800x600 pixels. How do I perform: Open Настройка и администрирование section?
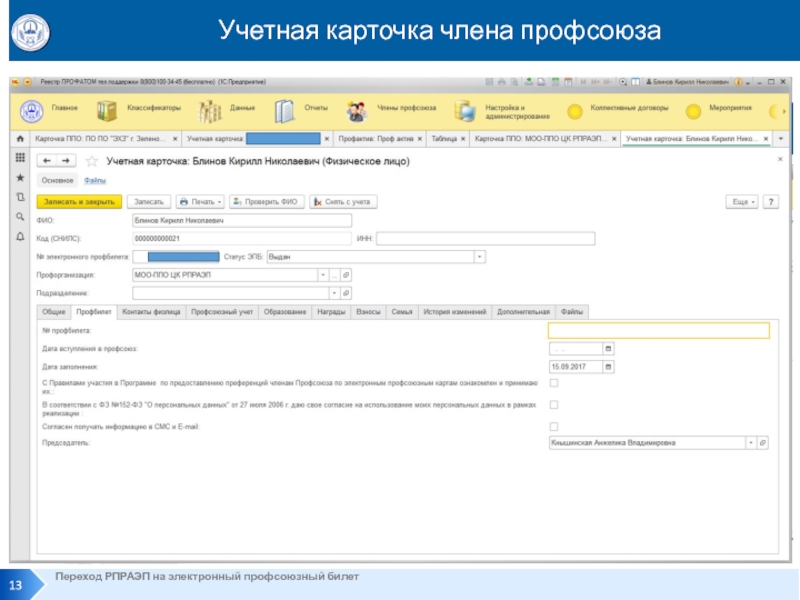click(462, 110)
